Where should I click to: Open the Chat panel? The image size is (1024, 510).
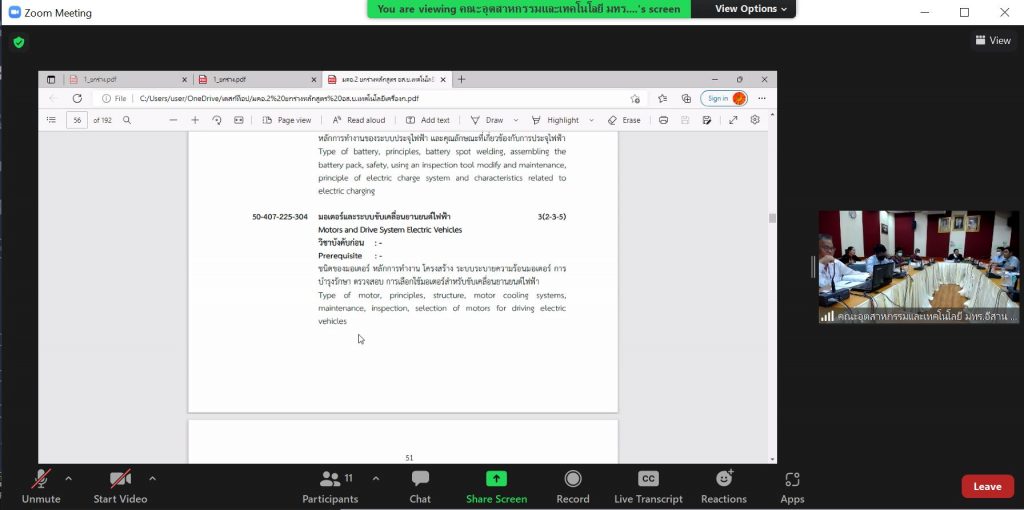[420, 487]
